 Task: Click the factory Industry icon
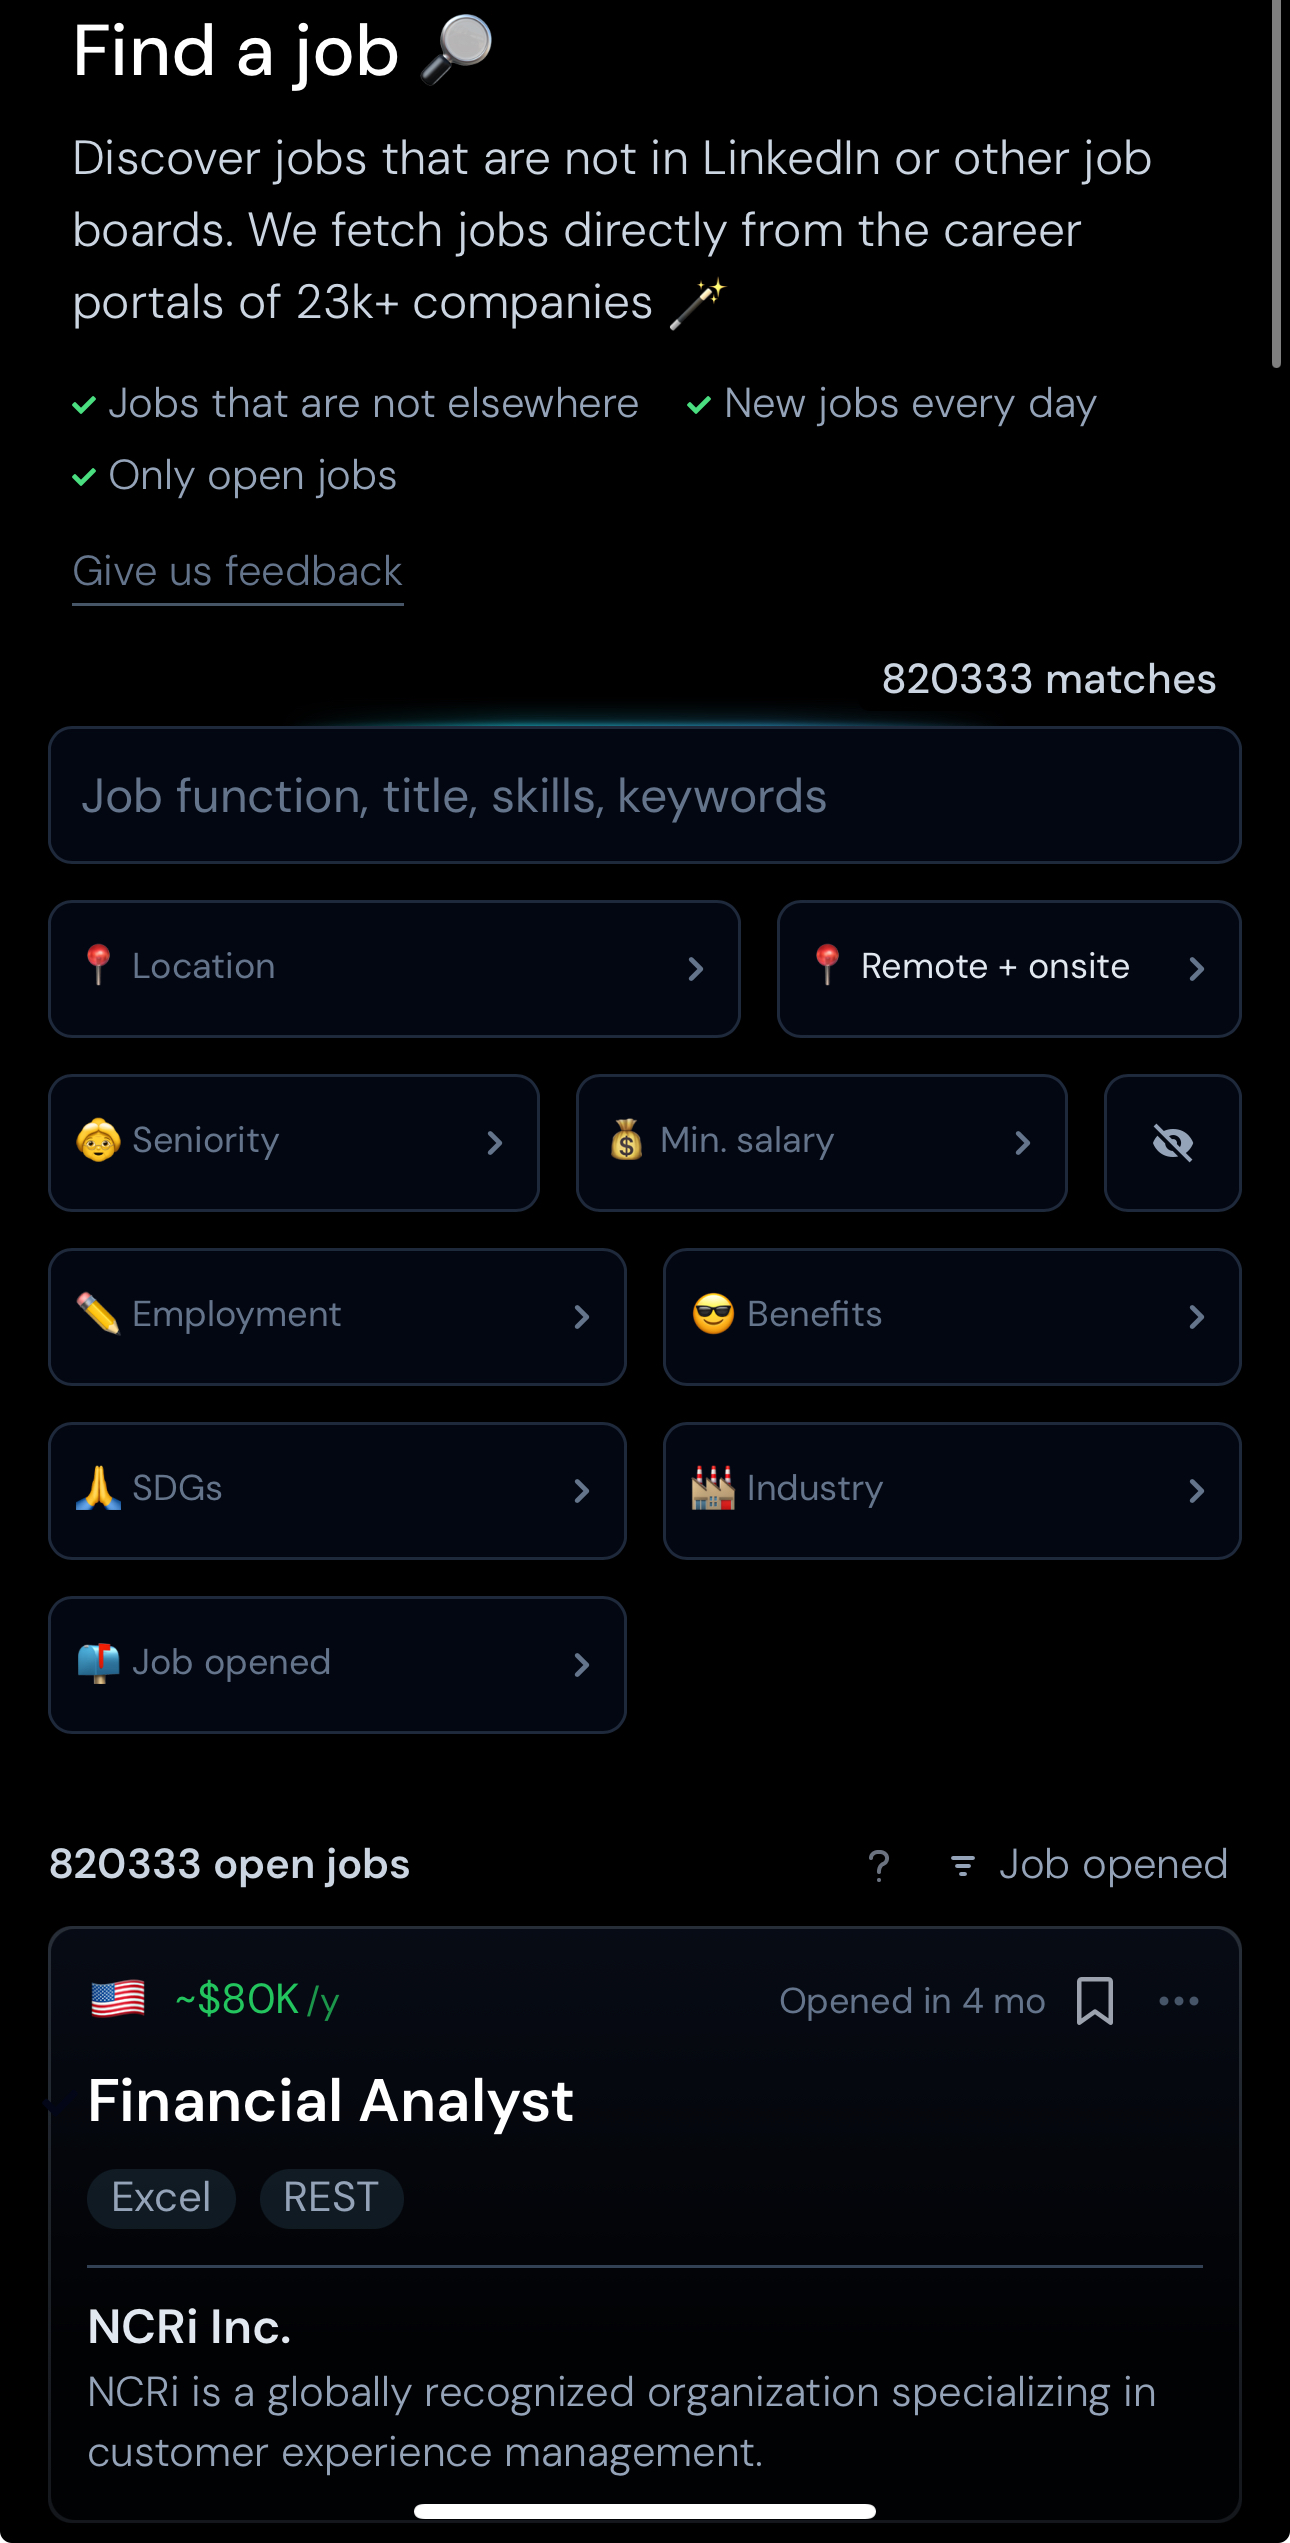(x=713, y=1488)
